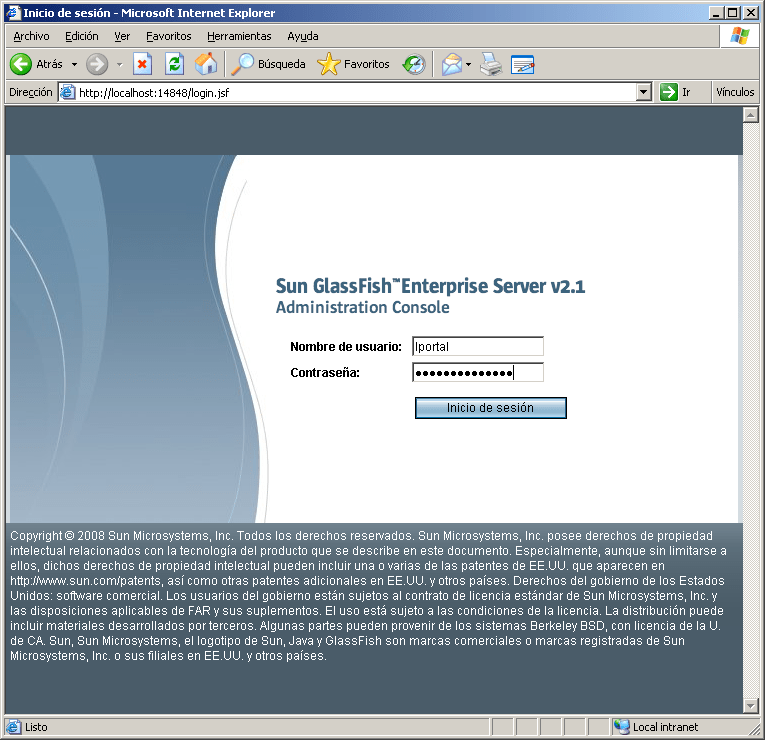This screenshot has height=740, width=765.
Task: Close the Internet Explorer window
Action: (750, 13)
